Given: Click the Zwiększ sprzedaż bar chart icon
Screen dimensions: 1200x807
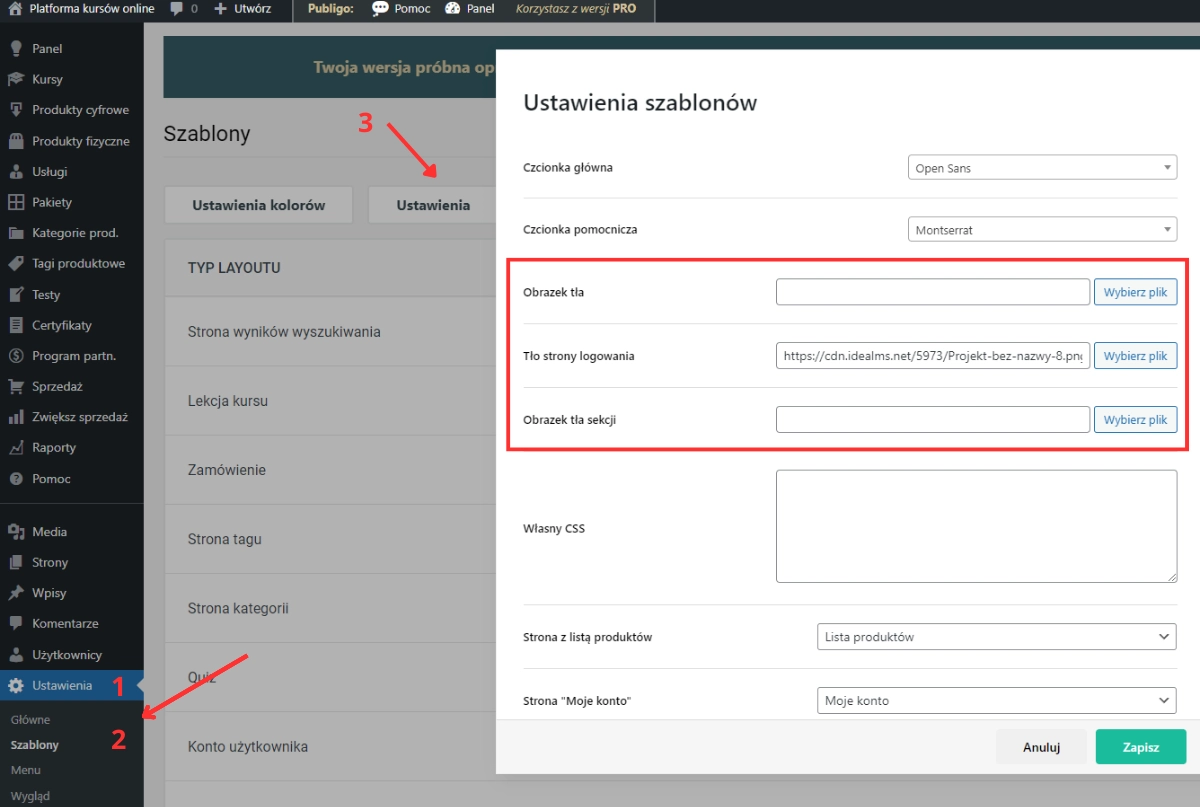Looking at the screenshot, I should [15, 417].
